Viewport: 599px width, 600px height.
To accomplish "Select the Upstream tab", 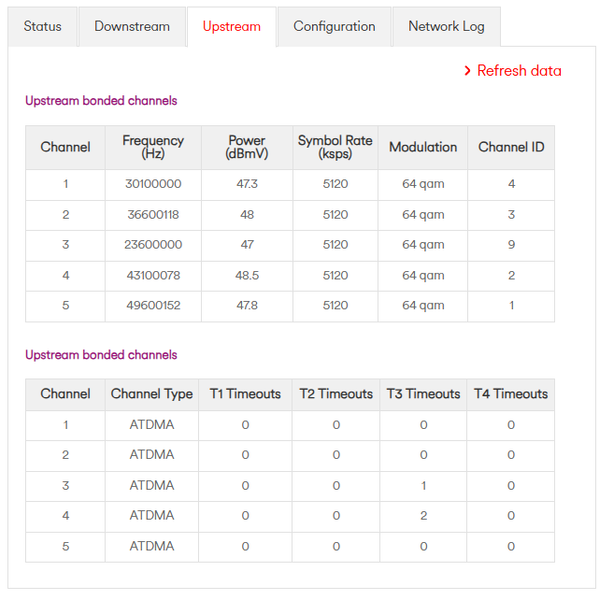I will point(232,27).
